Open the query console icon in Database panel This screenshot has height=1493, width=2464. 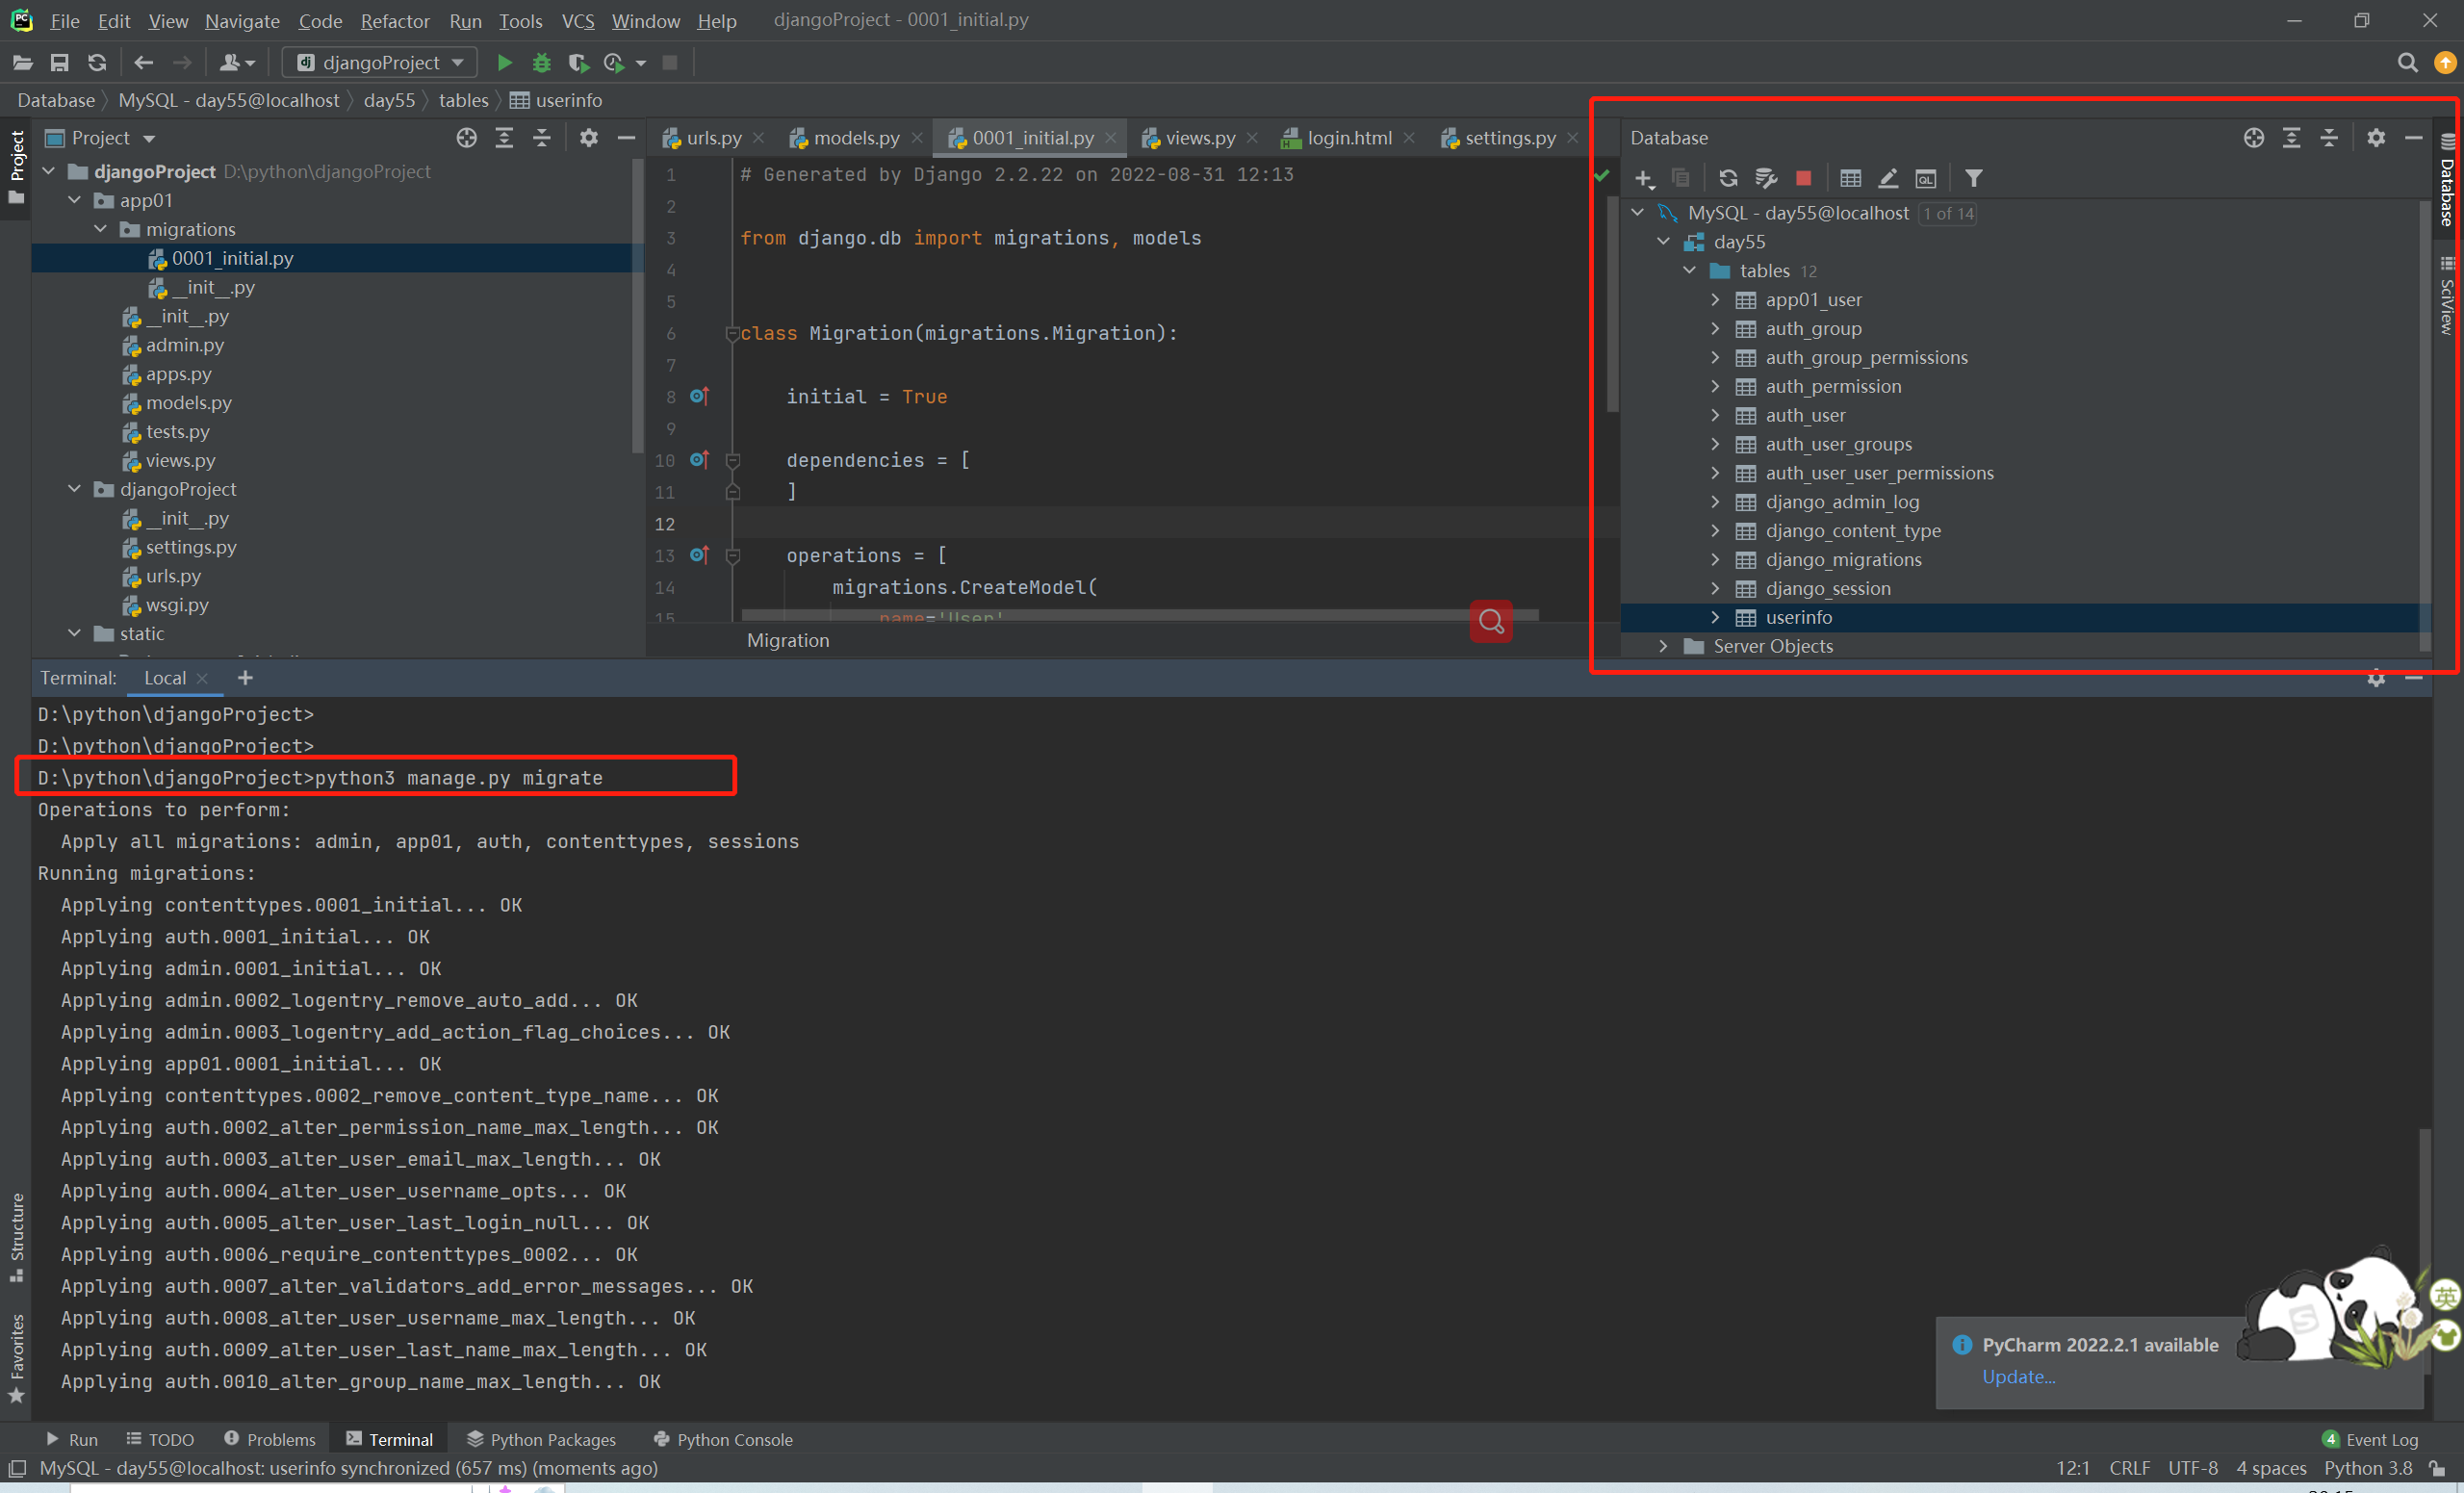click(x=1925, y=178)
